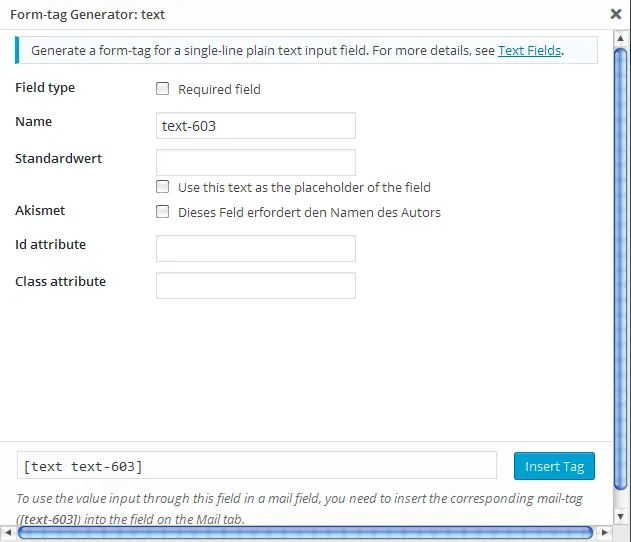Click the scroll down arrow
The height and width of the screenshot is (542, 631).
coord(621,516)
